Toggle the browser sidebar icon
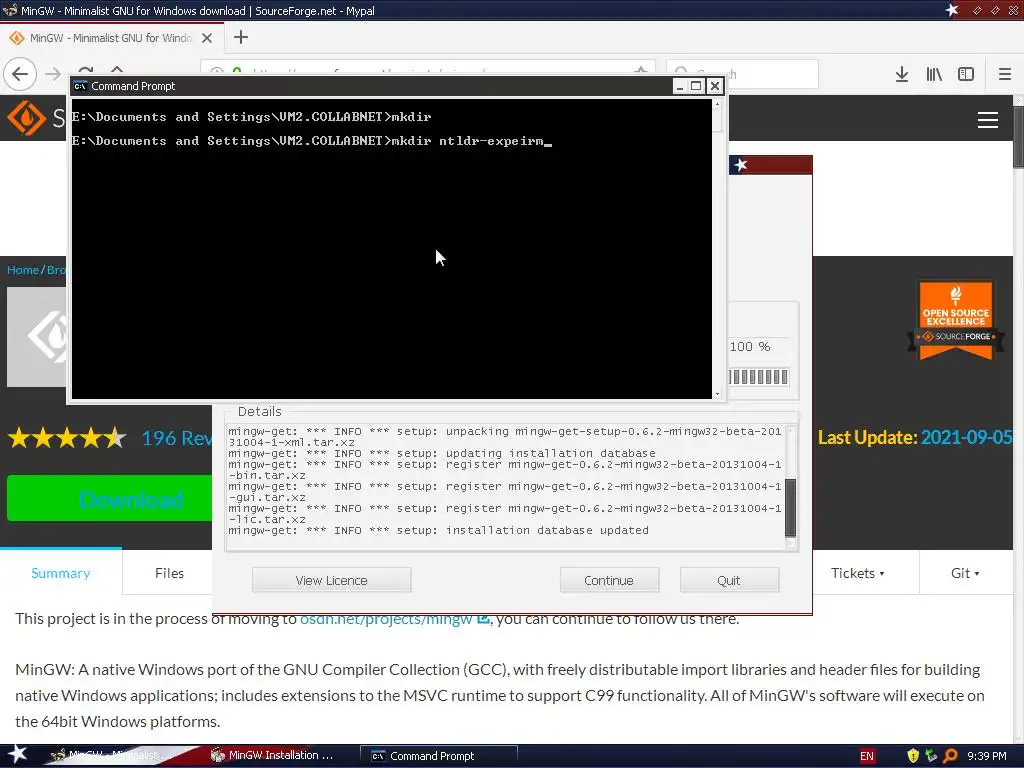 coord(965,74)
